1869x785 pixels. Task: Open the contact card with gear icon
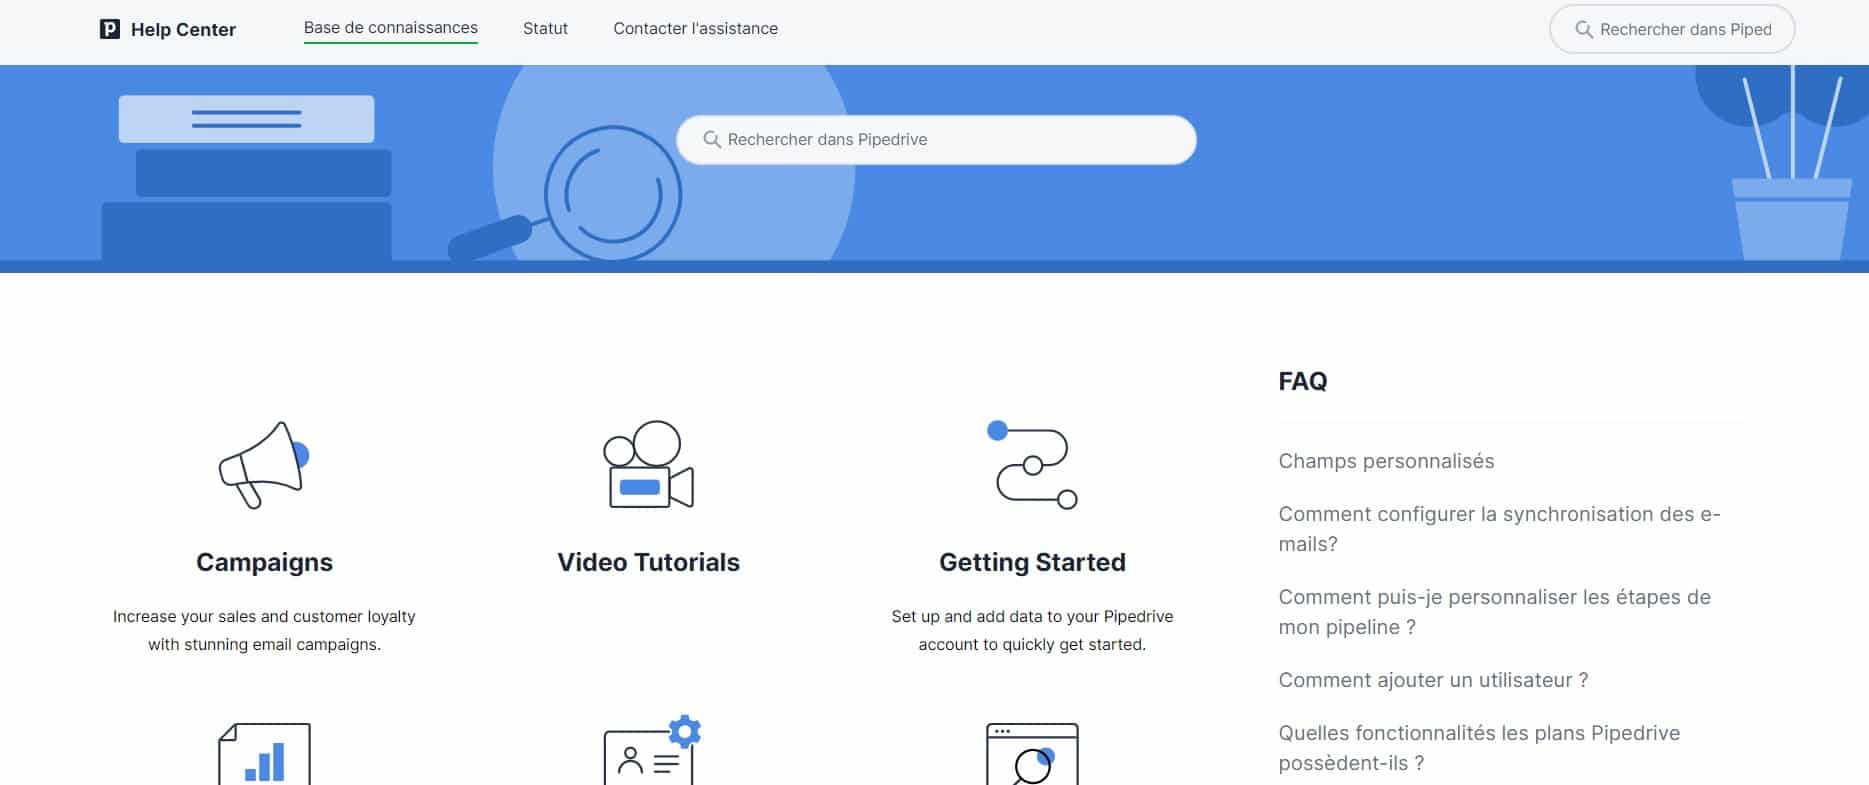(x=650, y=752)
